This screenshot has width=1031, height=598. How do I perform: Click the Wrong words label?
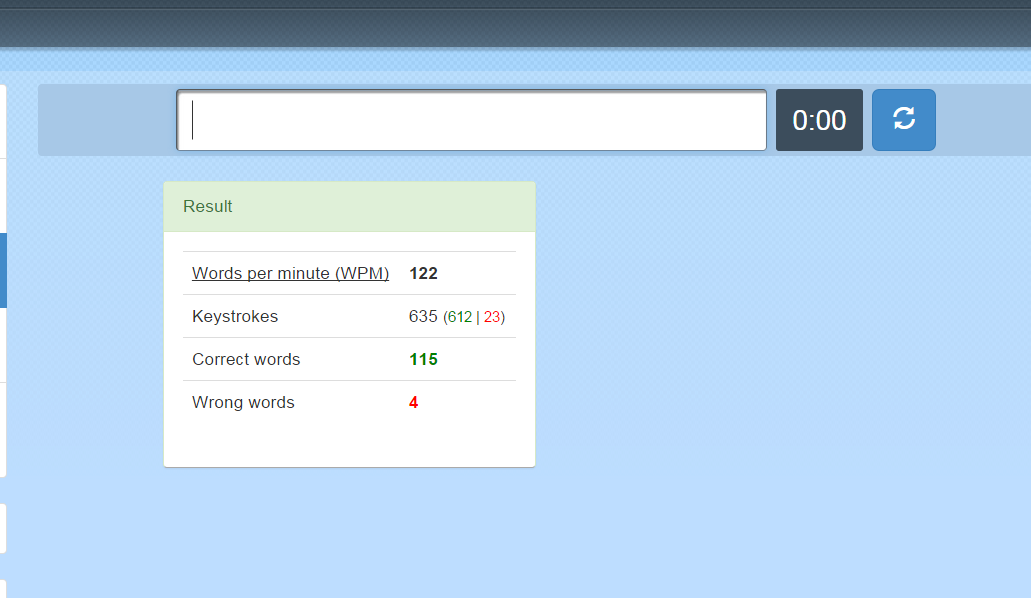pyautogui.click(x=243, y=402)
